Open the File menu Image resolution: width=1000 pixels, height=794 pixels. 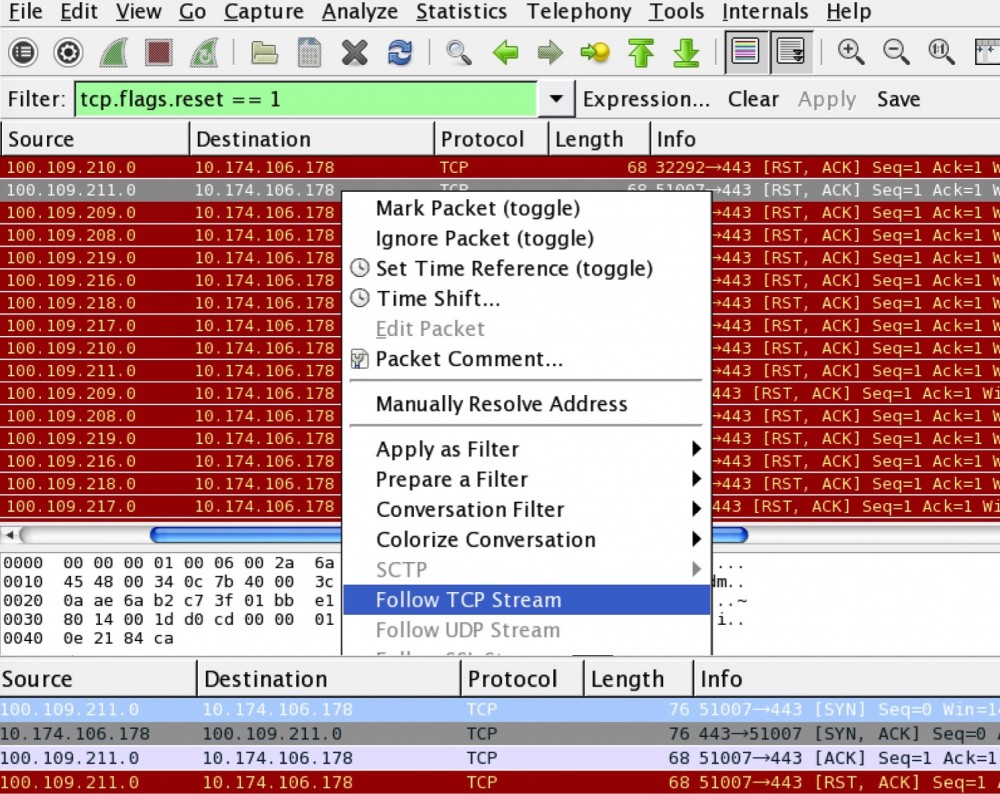tap(26, 11)
